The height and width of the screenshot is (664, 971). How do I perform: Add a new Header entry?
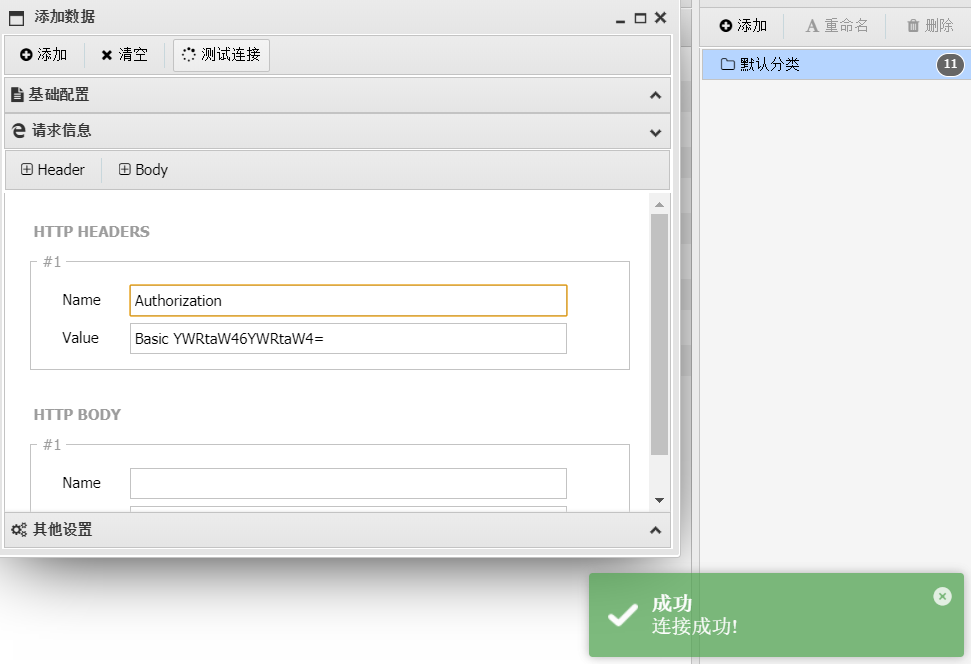(53, 170)
